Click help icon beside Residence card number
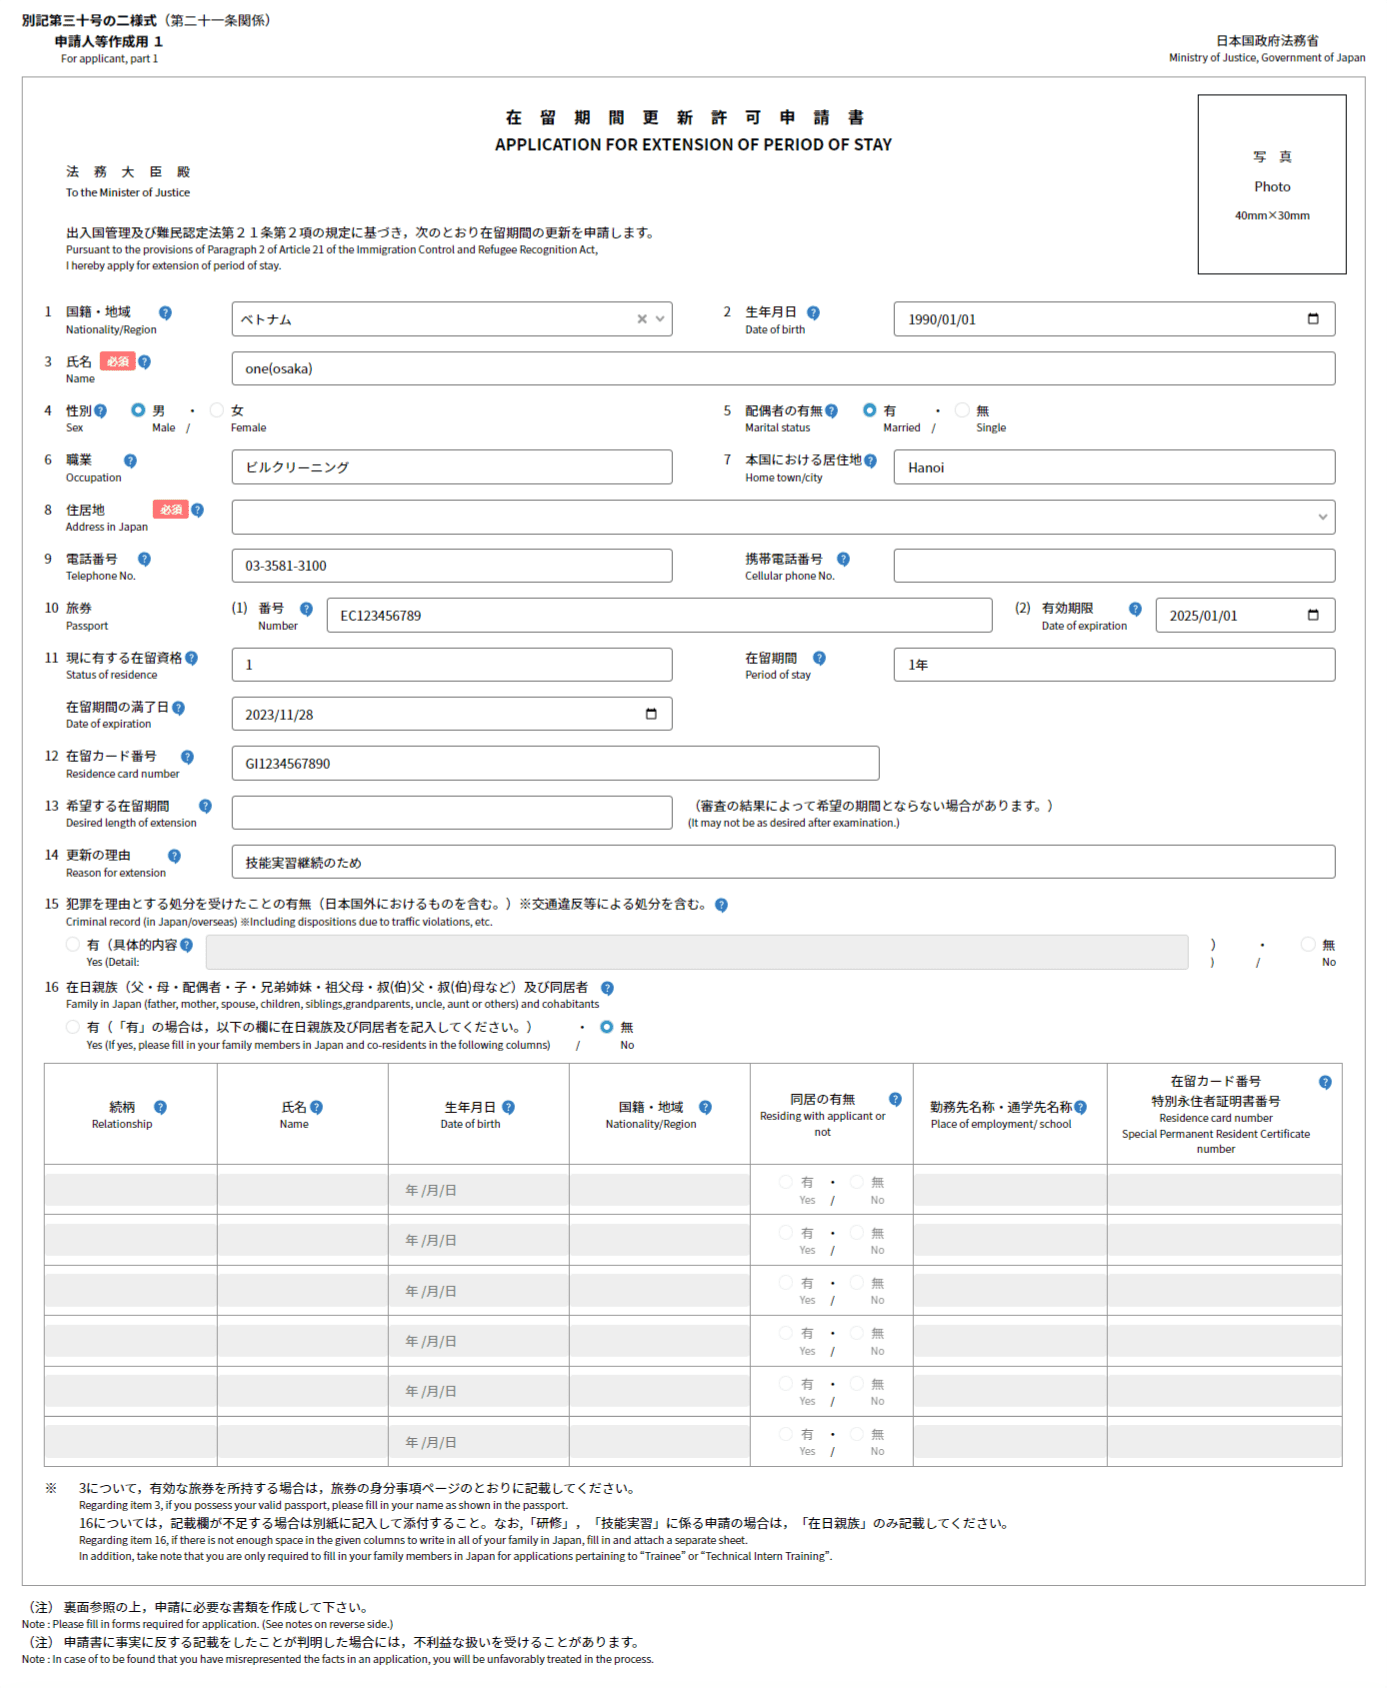The image size is (1387, 1688). 187,757
